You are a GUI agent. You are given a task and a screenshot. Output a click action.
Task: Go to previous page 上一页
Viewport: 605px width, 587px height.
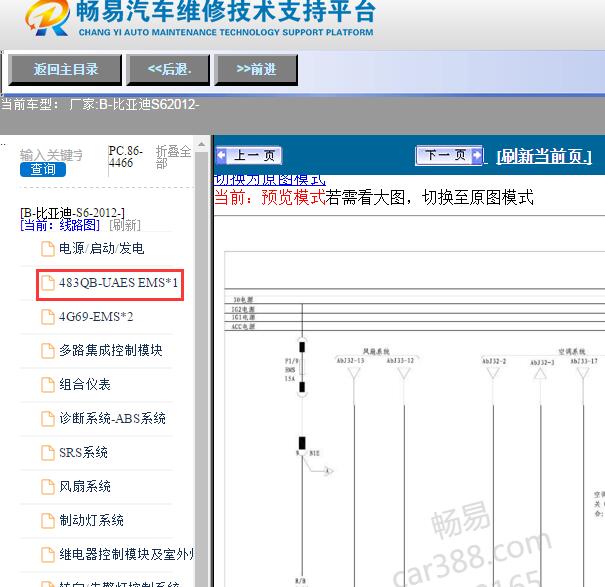pyautogui.click(x=249, y=156)
